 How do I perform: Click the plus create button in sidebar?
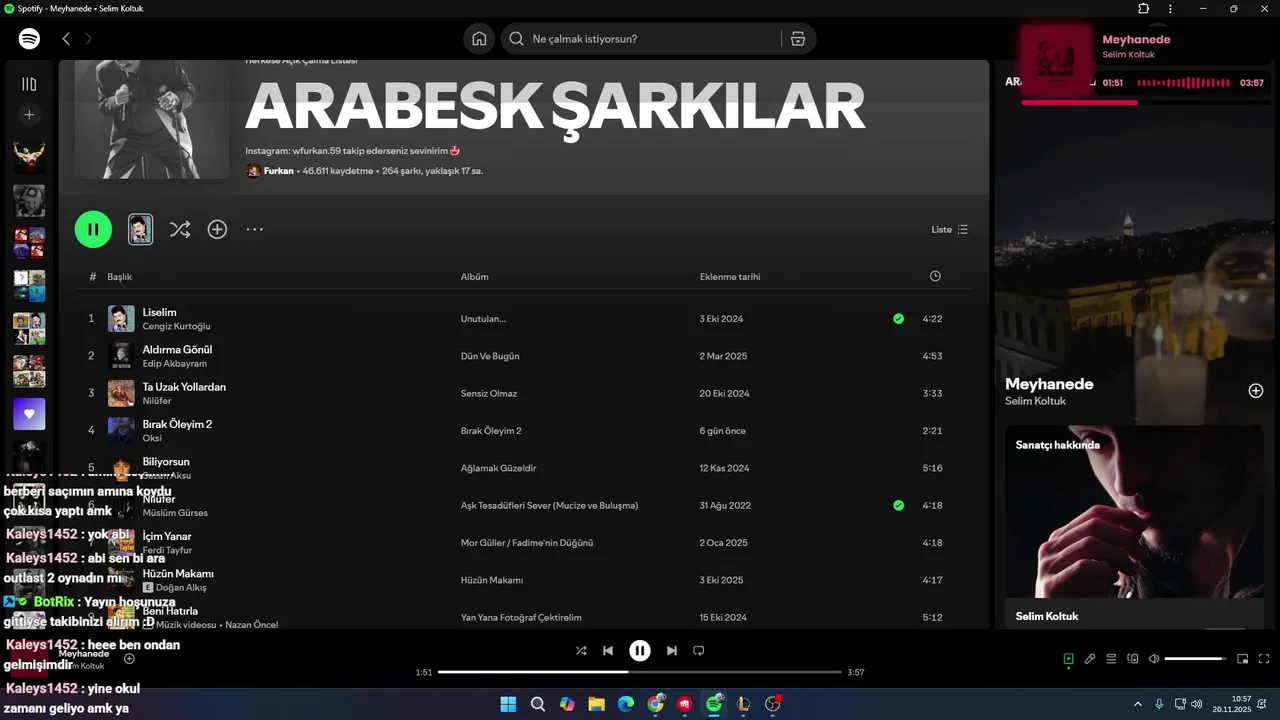click(29, 115)
